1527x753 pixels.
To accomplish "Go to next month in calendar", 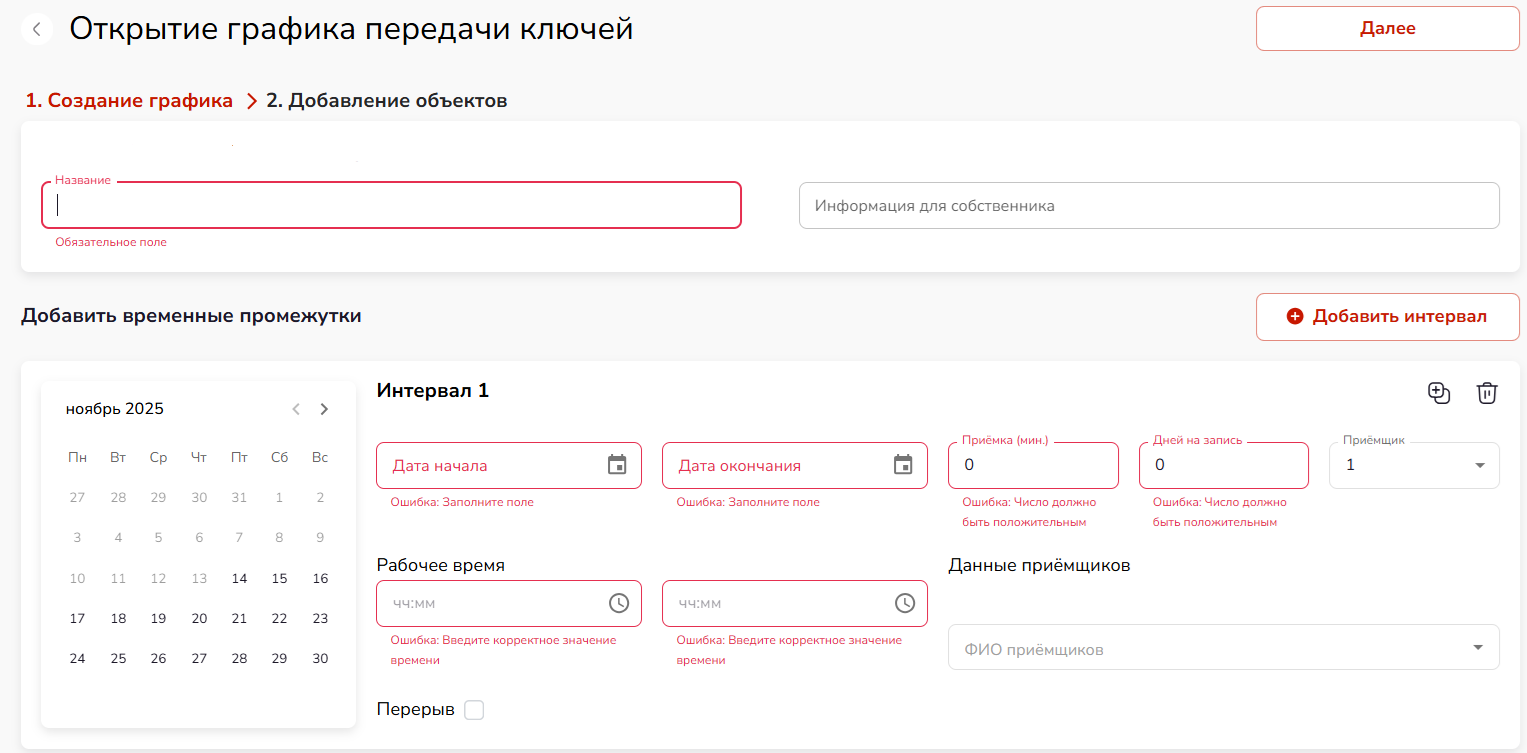I will (324, 409).
